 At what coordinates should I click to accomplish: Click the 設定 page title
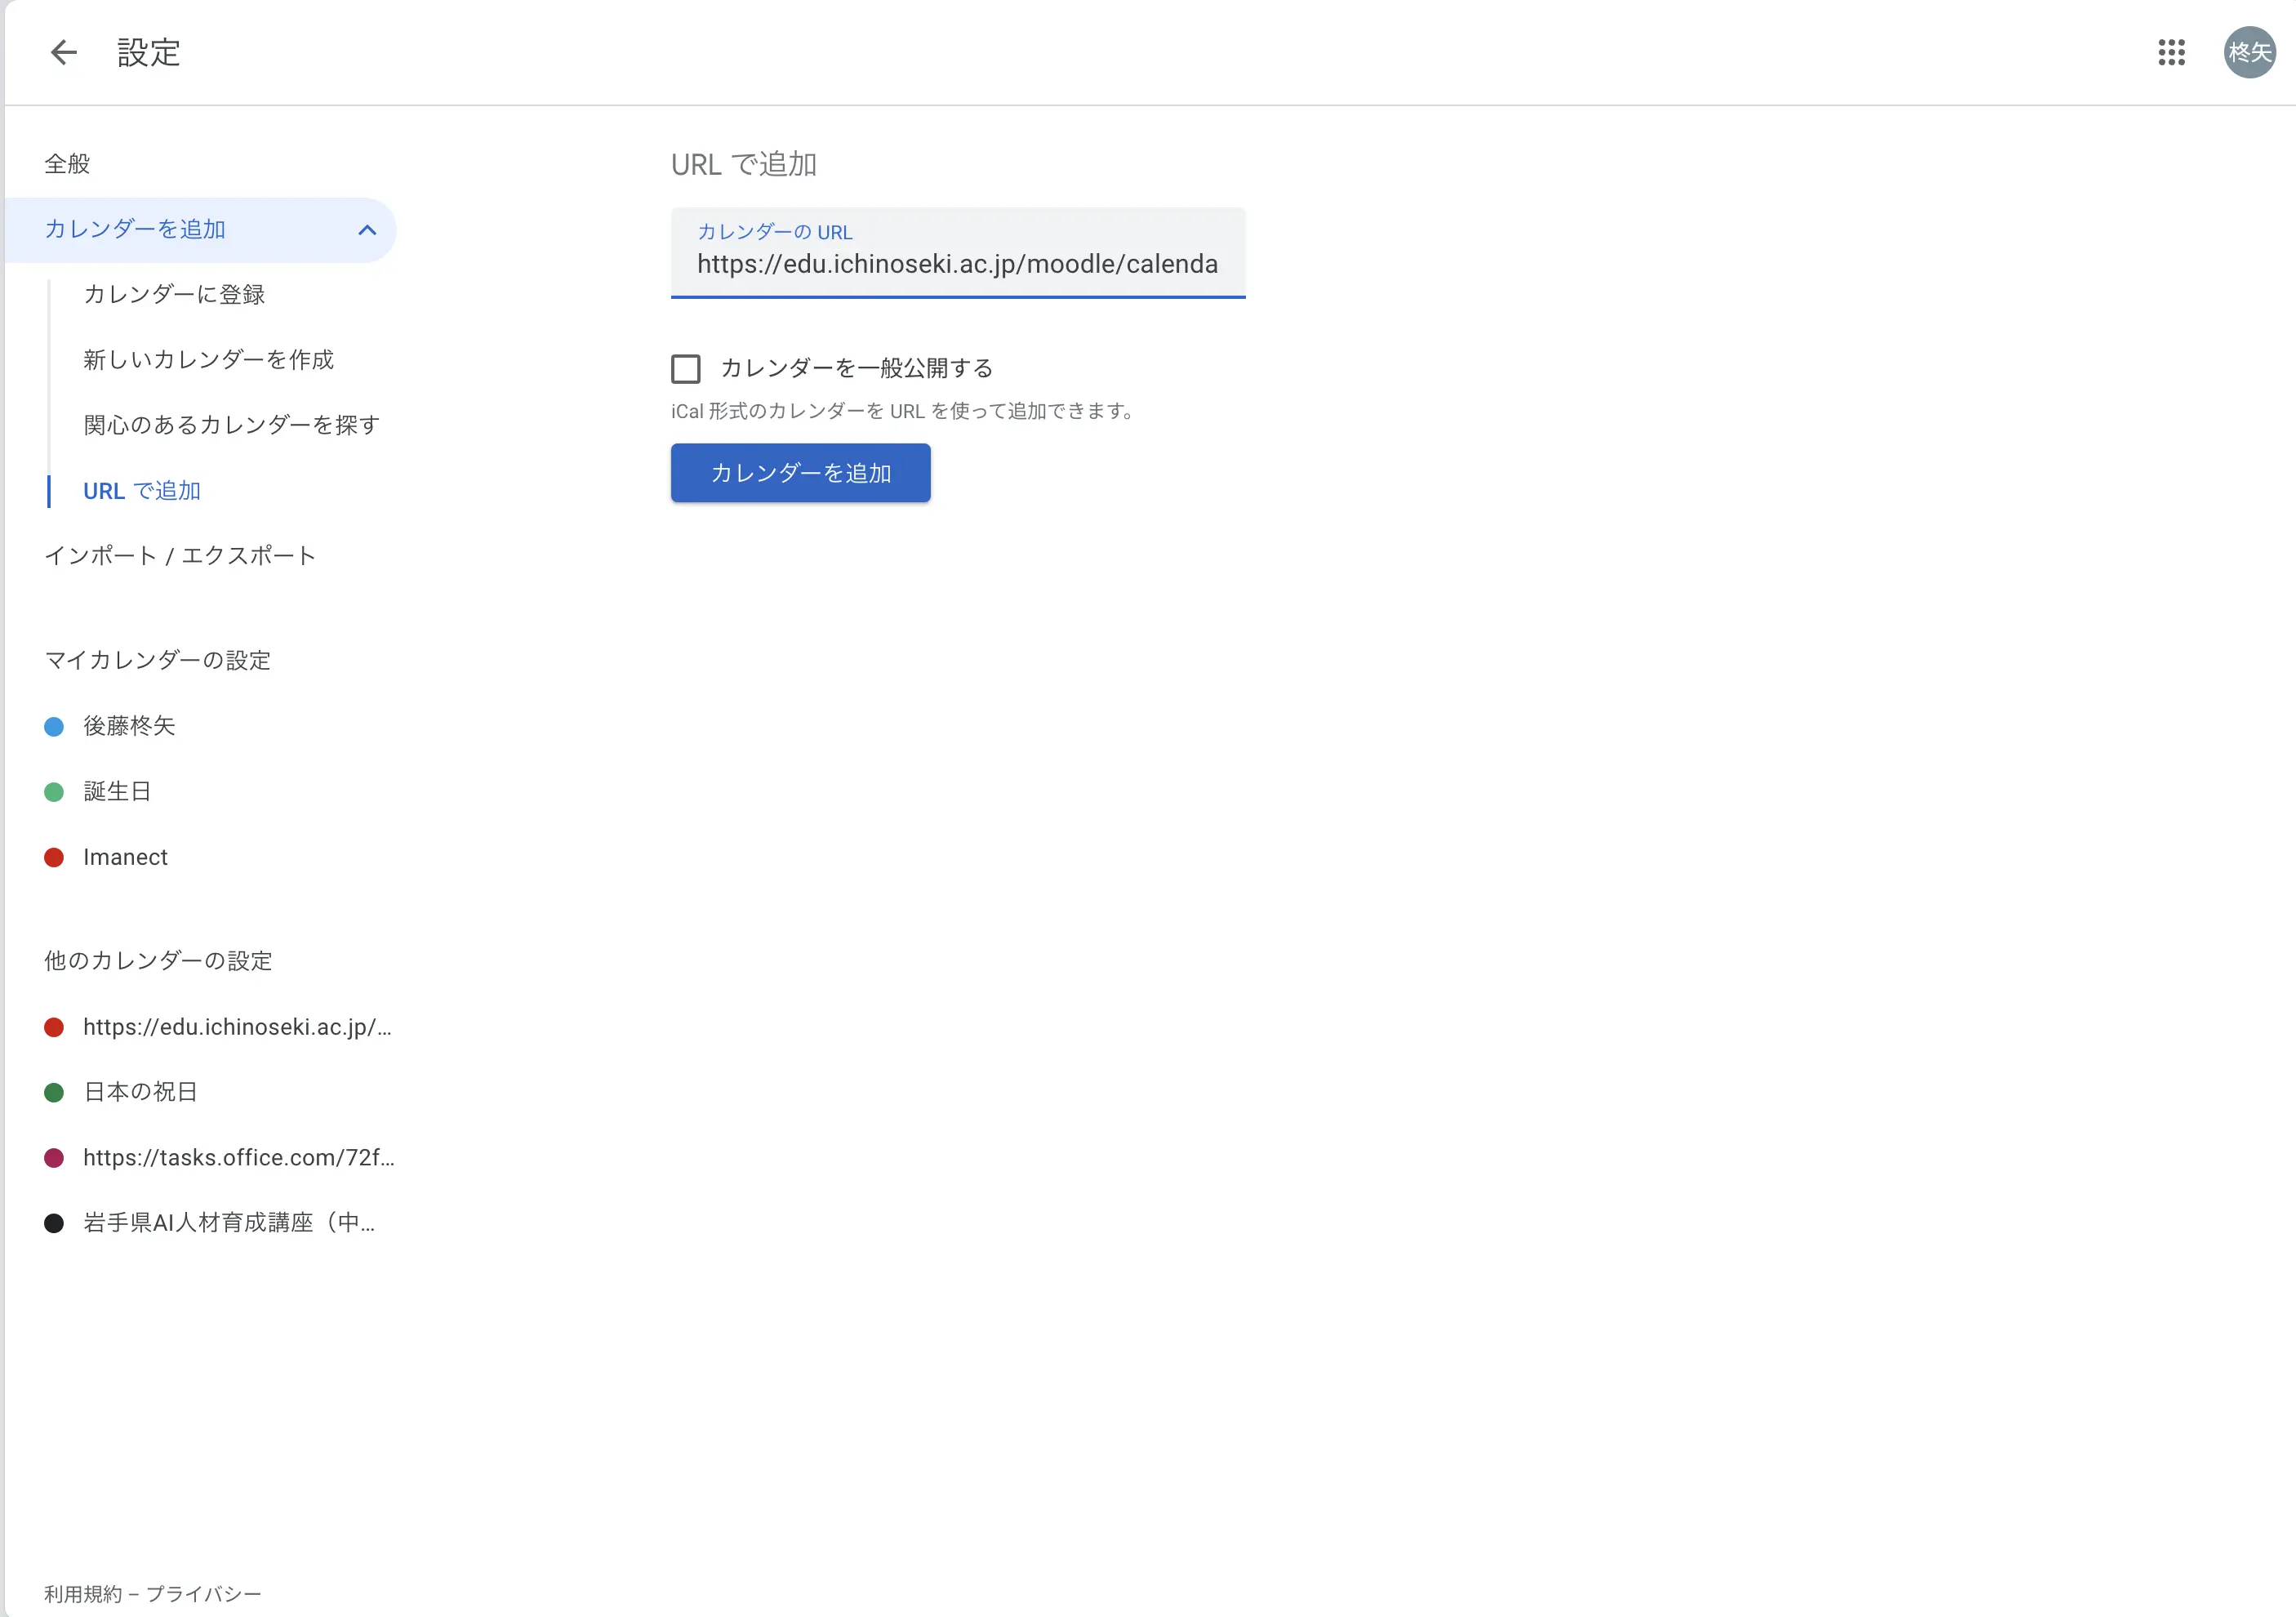(x=149, y=52)
